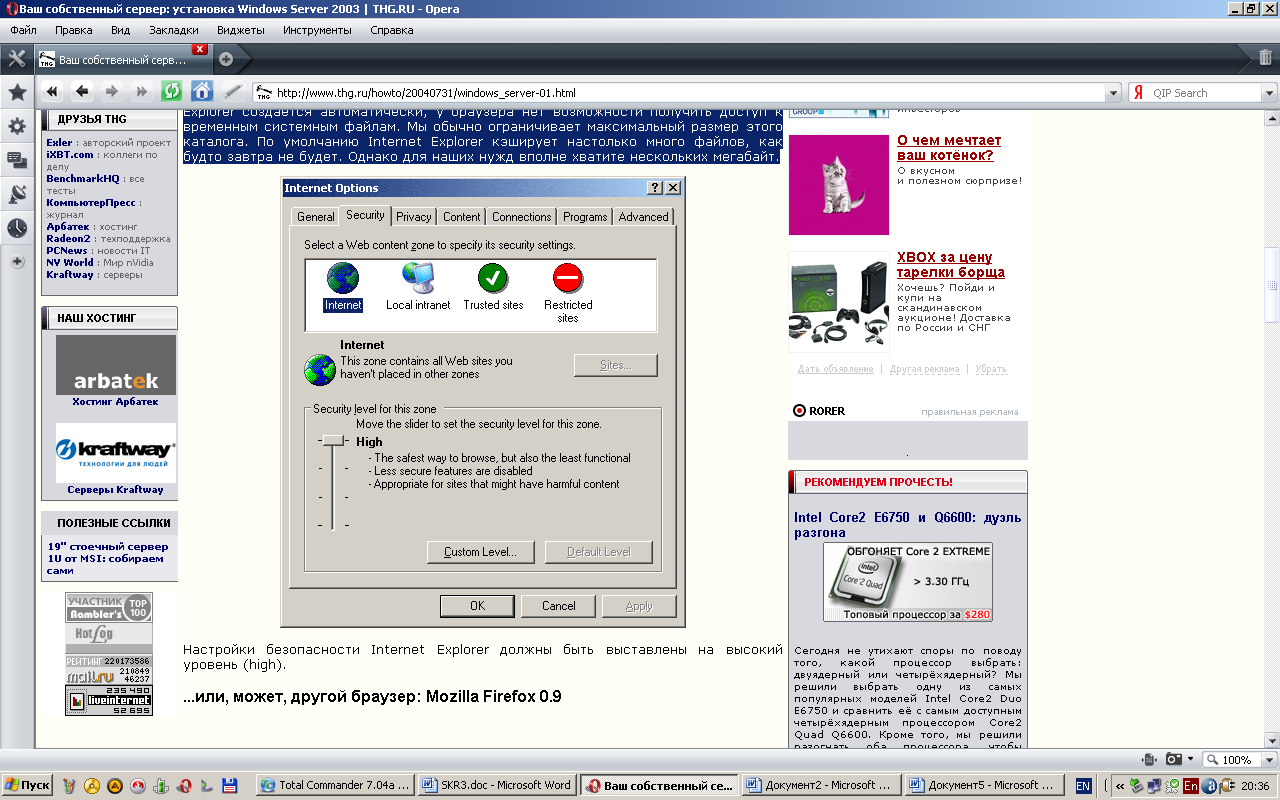Click in the QIP Search input field
This screenshot has height=800, width=1280.
click(x=1205, y=93)
